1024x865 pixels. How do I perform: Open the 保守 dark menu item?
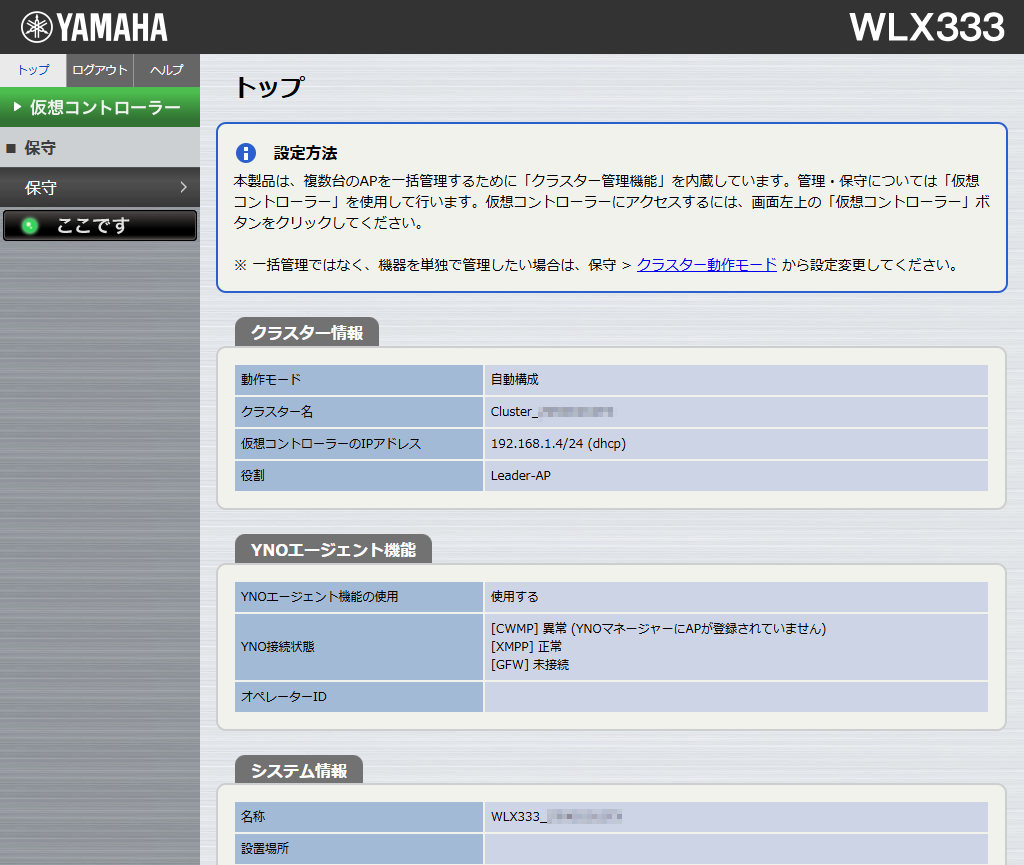(100, 187)
